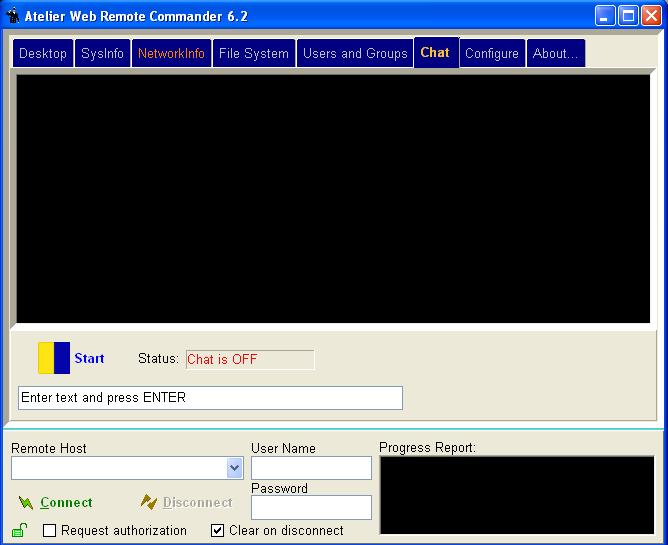The height and width of the screenshot is (545, 668).
Task: Go to the File System tab
Action: (254, 53)
